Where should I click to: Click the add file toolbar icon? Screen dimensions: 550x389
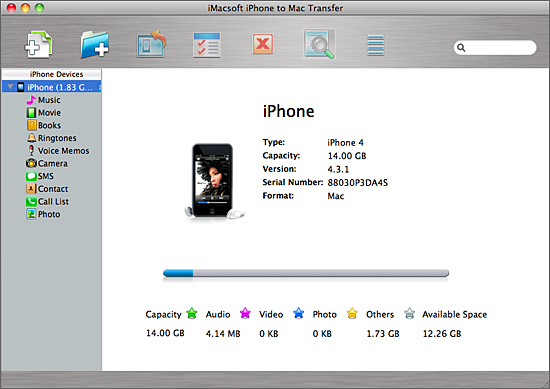pyautogui.click(x=38, y=44)
